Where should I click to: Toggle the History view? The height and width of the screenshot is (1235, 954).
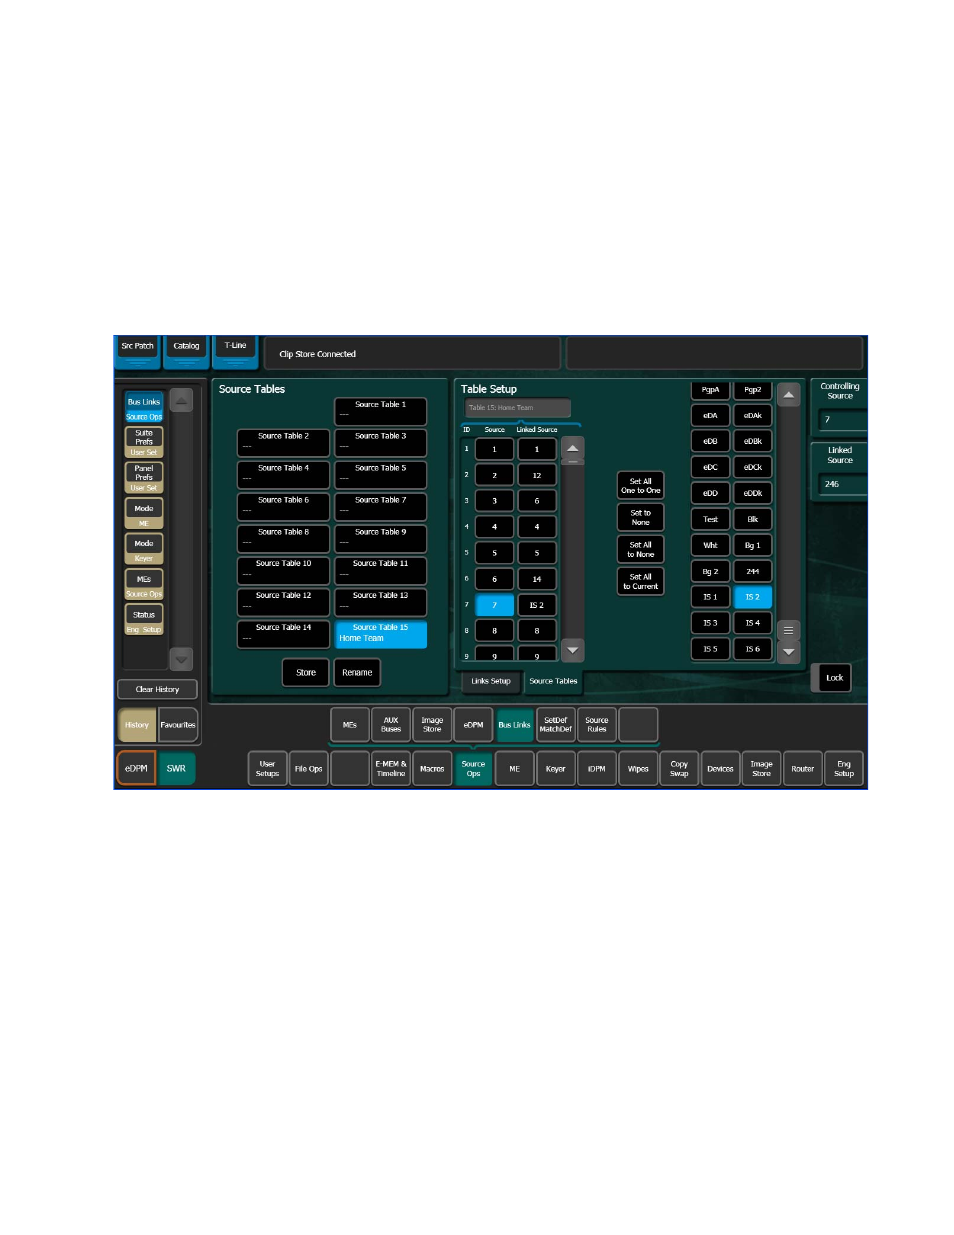coord(137,725)
